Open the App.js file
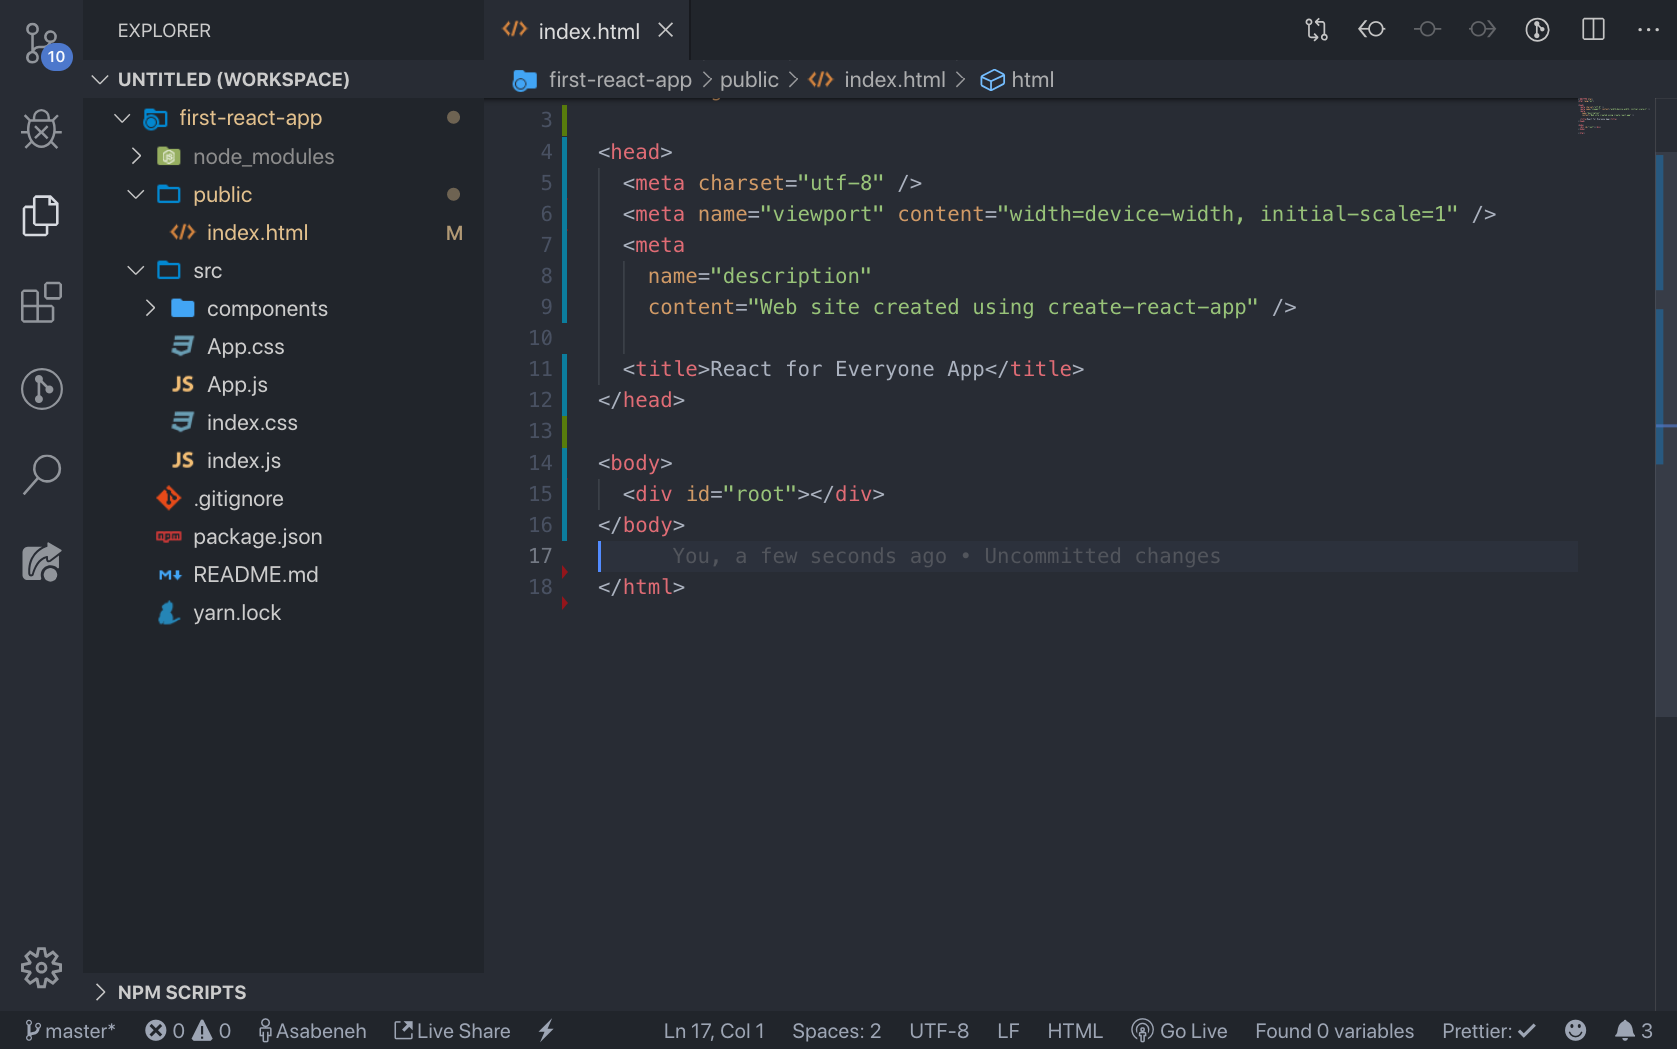1677x1049 pixels. click(284, 384)
